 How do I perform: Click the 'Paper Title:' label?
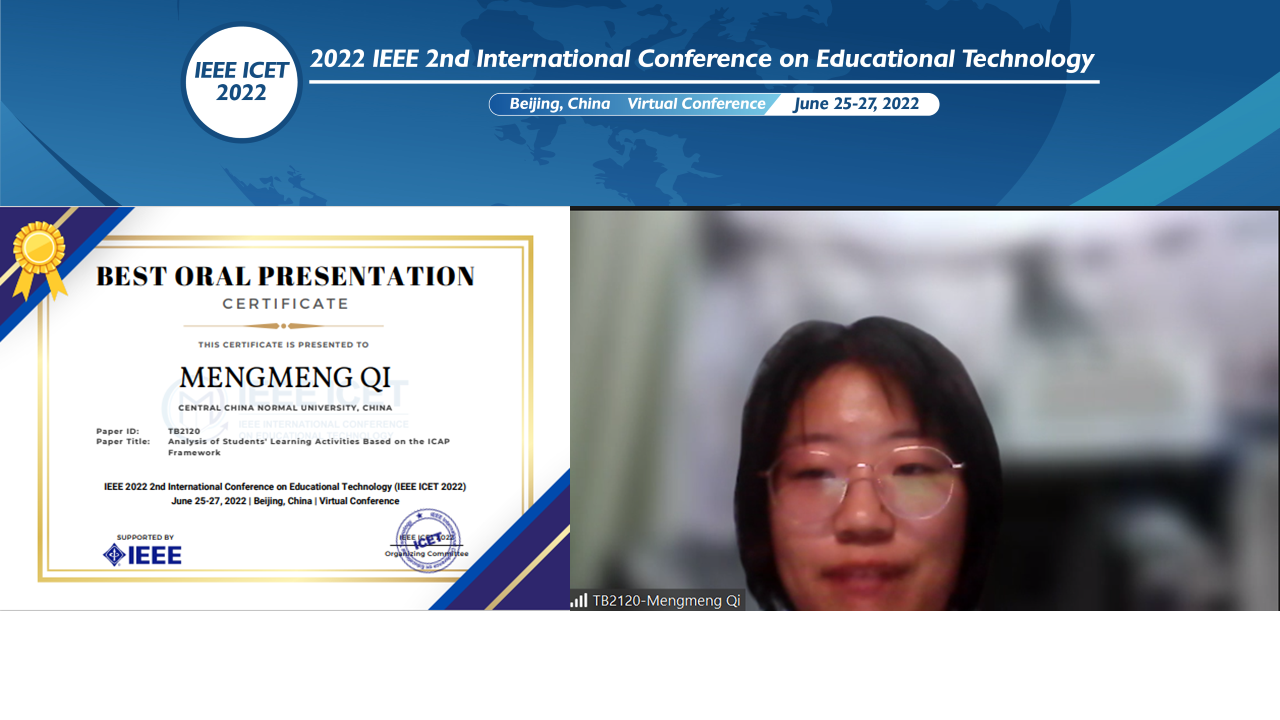[123, 441]
